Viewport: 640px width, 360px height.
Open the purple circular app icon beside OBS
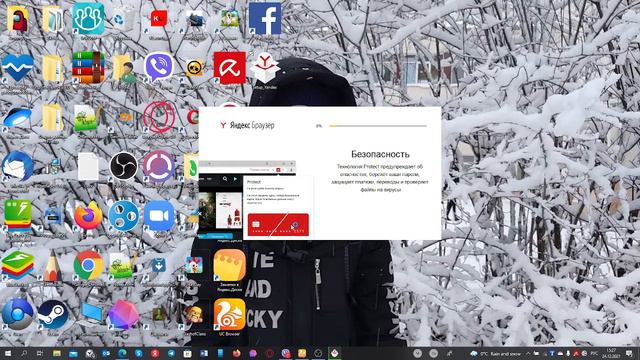tap(159, 166)
